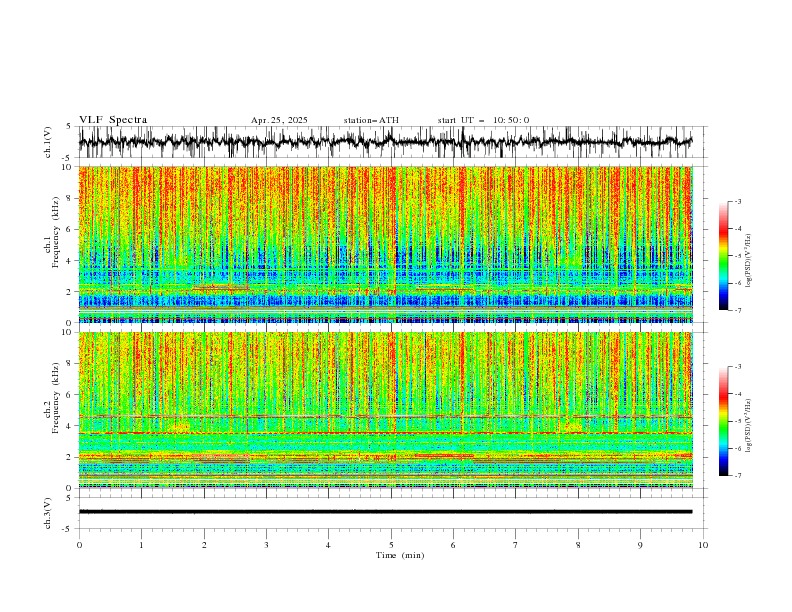The height and width of the screenshot is (612, 792).
Task: Click the "-7" tick on ch.2 color bar
Action: pyautogui.click(x=738, y=476)
